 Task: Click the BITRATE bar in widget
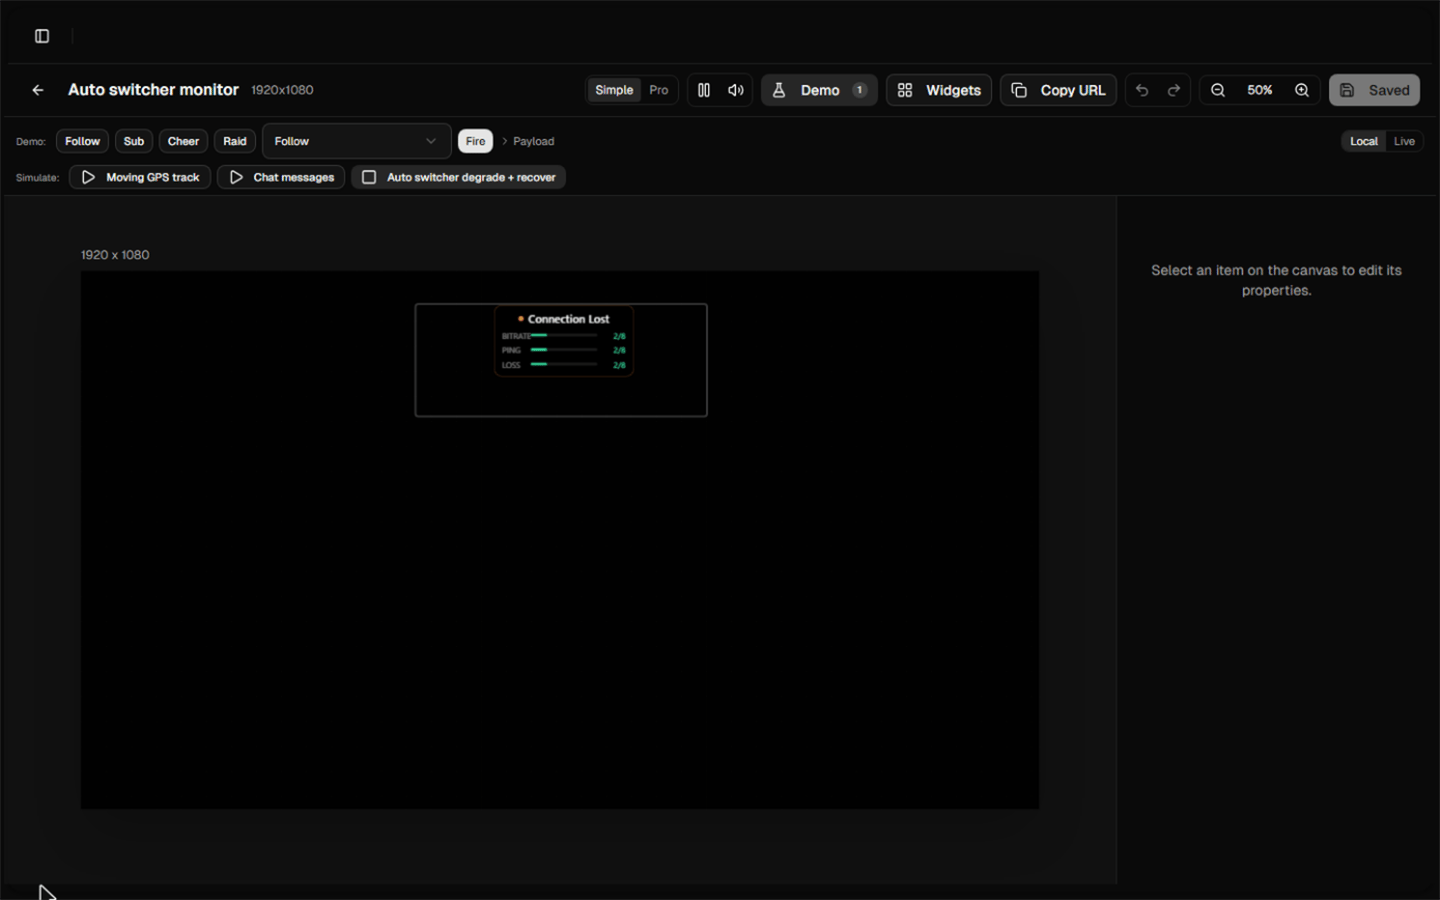pos(564,336)
